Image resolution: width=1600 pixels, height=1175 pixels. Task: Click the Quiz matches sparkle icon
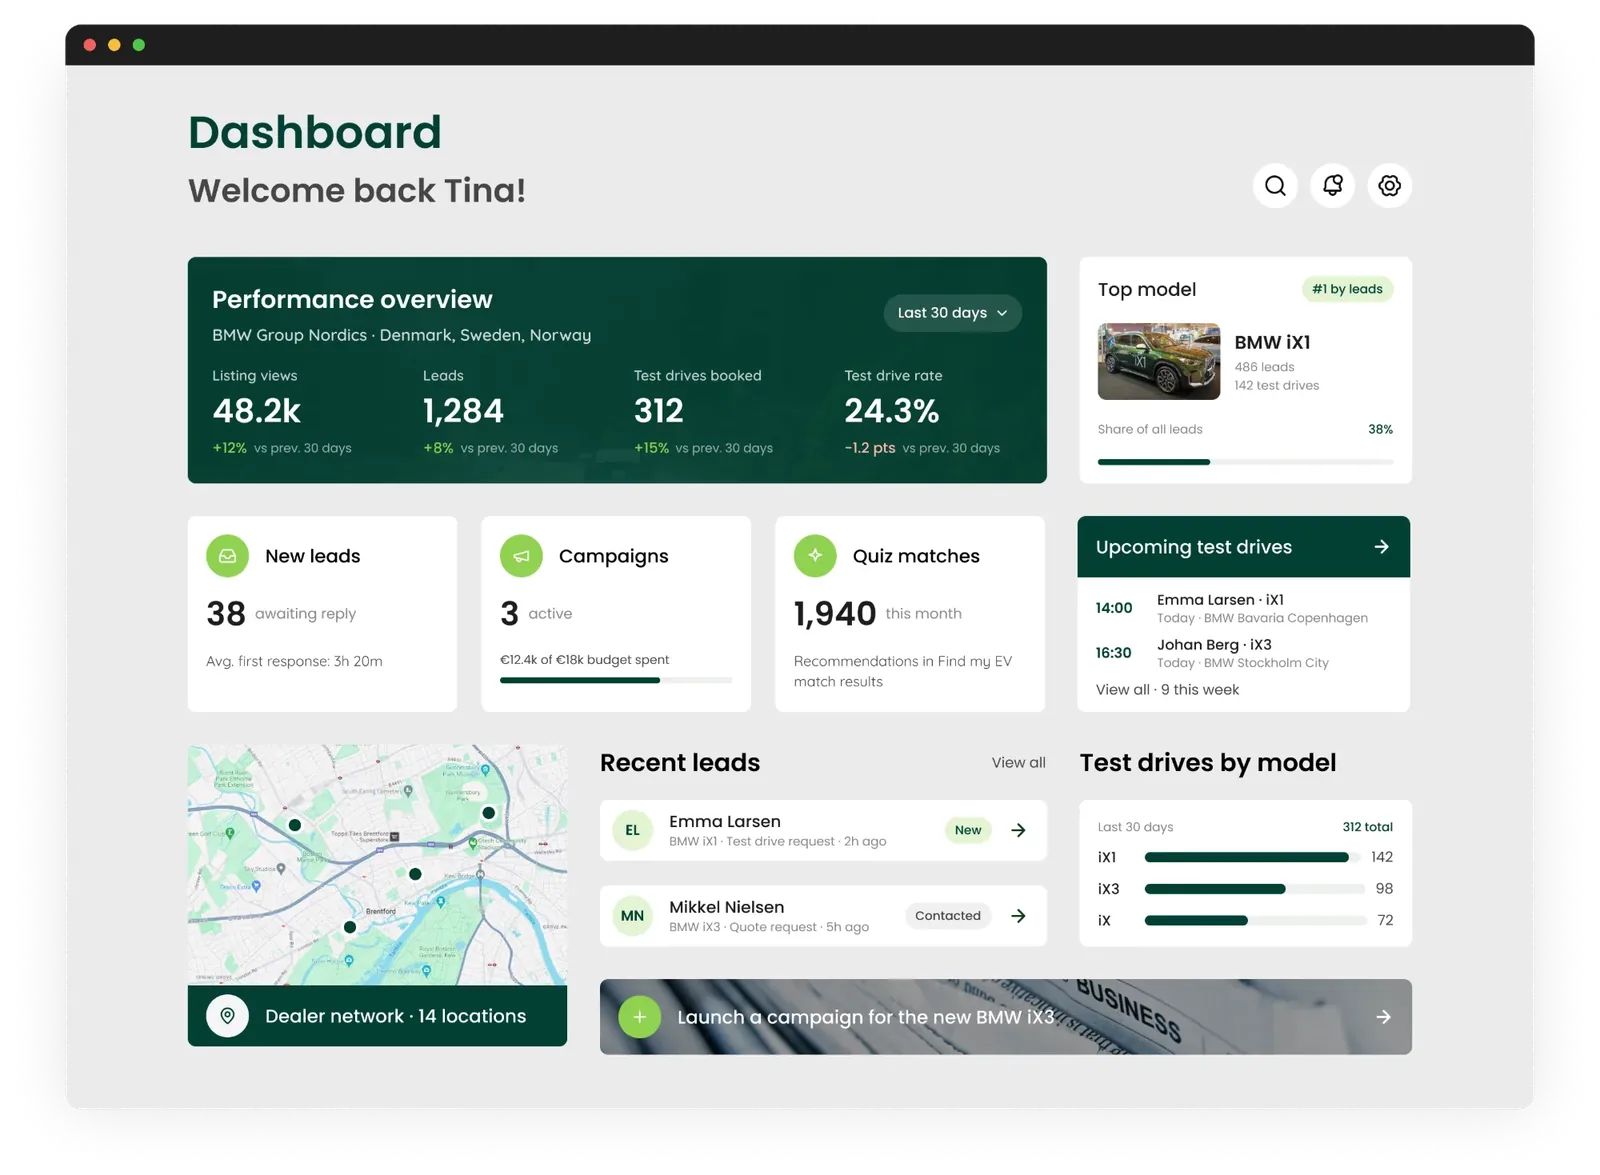[815, 556]
